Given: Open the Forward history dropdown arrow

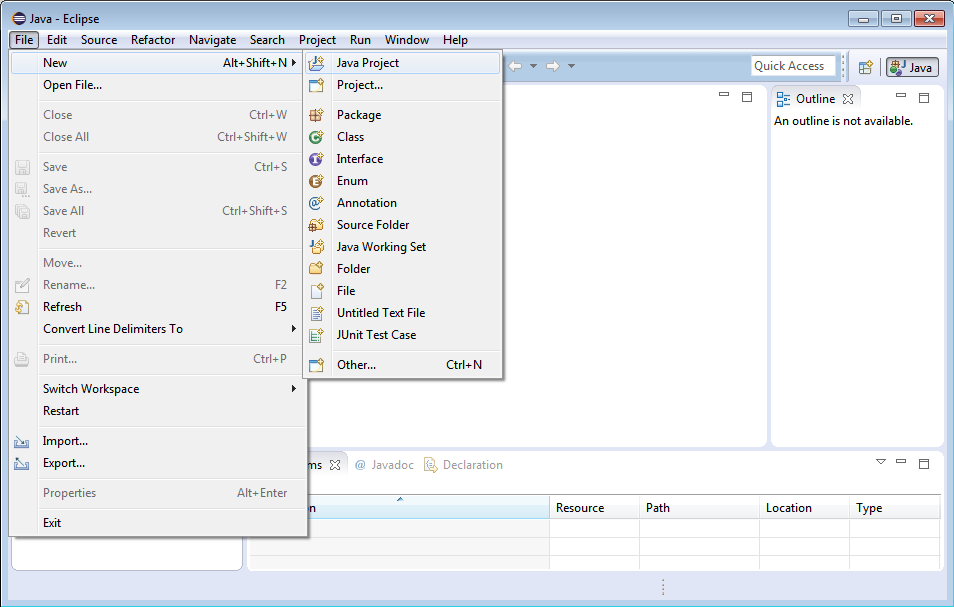Looking at the screenshot, I should click(x=571, y=66).
